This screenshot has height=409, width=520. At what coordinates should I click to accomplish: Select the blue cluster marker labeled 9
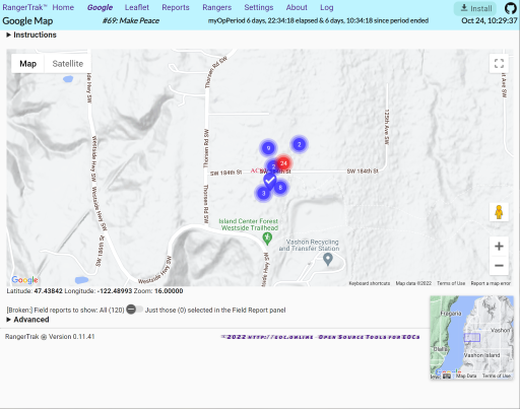[x=268, y=148]
